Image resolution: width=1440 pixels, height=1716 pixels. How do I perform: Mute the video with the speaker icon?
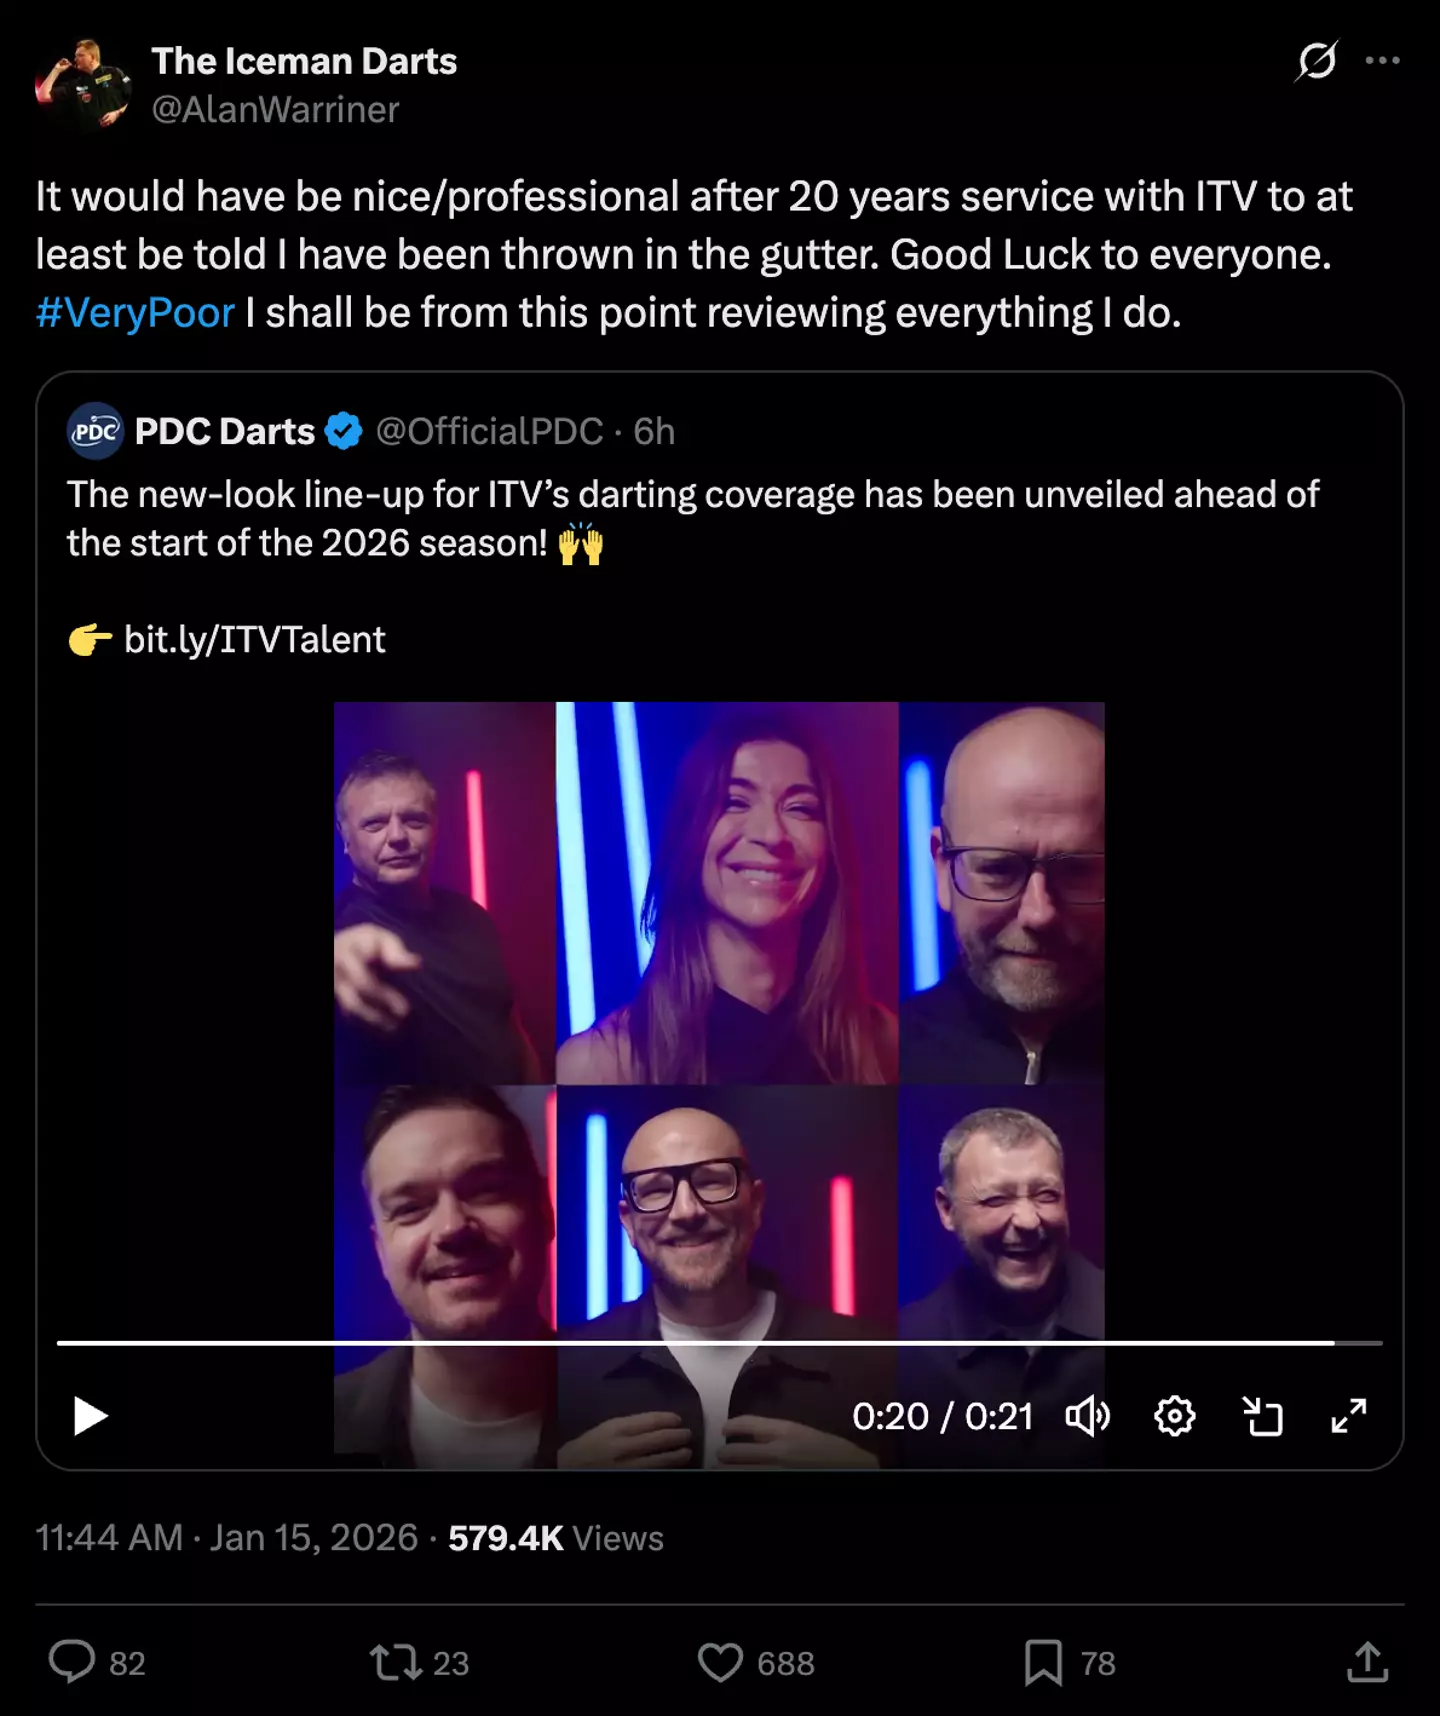click(x=1088, y=1416)
